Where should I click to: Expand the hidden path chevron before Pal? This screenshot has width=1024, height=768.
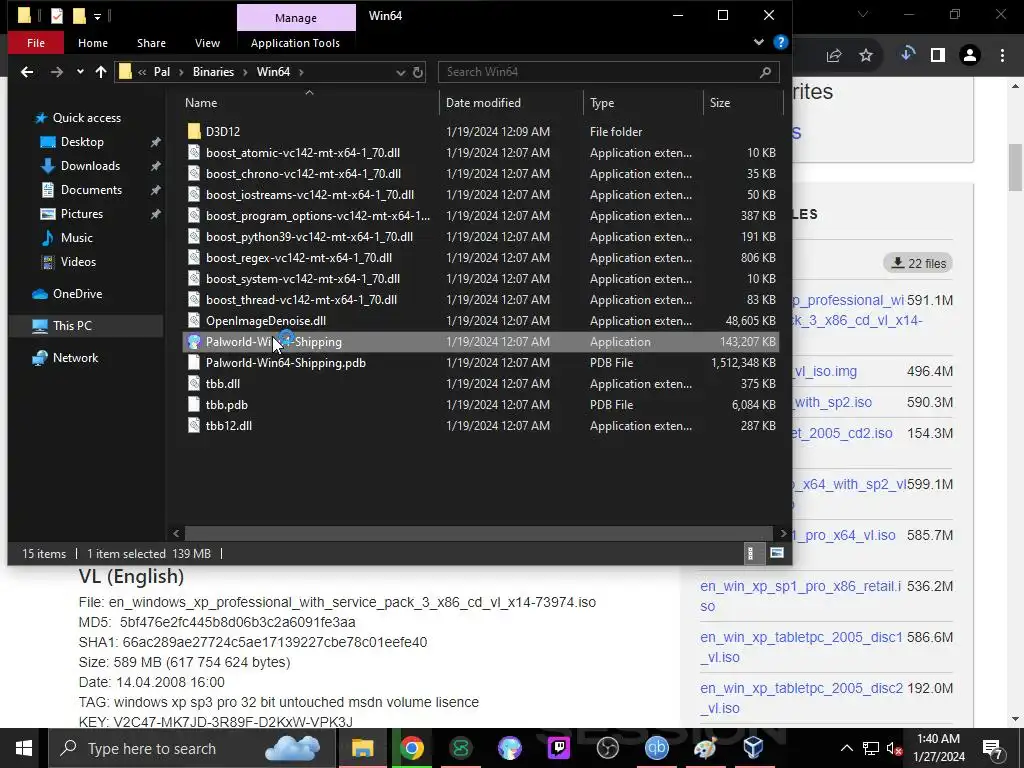click(142, 72)
